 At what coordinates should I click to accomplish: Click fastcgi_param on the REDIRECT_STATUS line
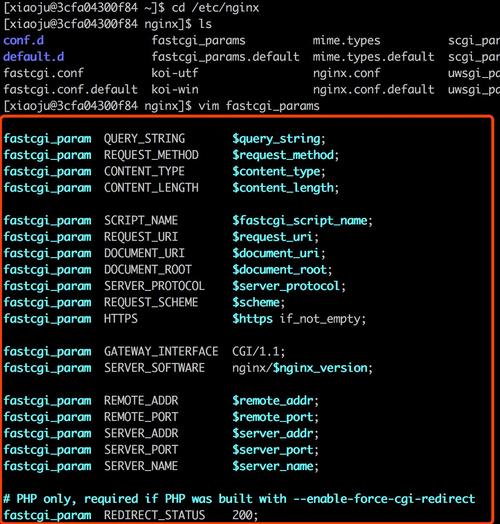pos(47,515)
